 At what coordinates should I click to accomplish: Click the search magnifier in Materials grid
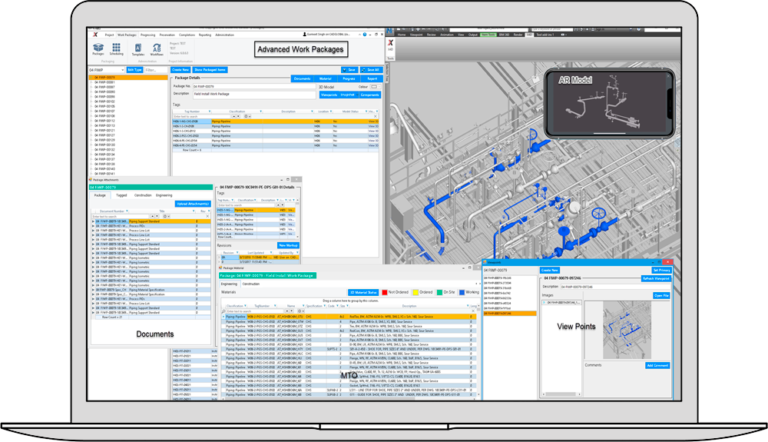click(223, 311)
